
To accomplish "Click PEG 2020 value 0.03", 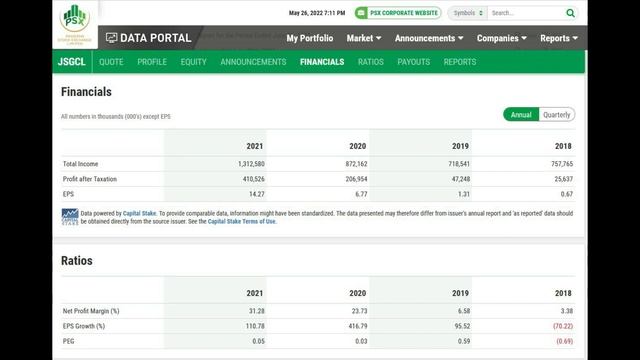I will click(x=361, y=341).
